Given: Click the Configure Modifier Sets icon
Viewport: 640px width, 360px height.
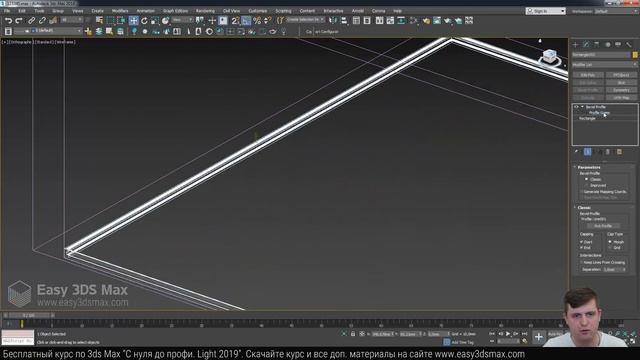Looking at the screenshot, I should 619,152.
